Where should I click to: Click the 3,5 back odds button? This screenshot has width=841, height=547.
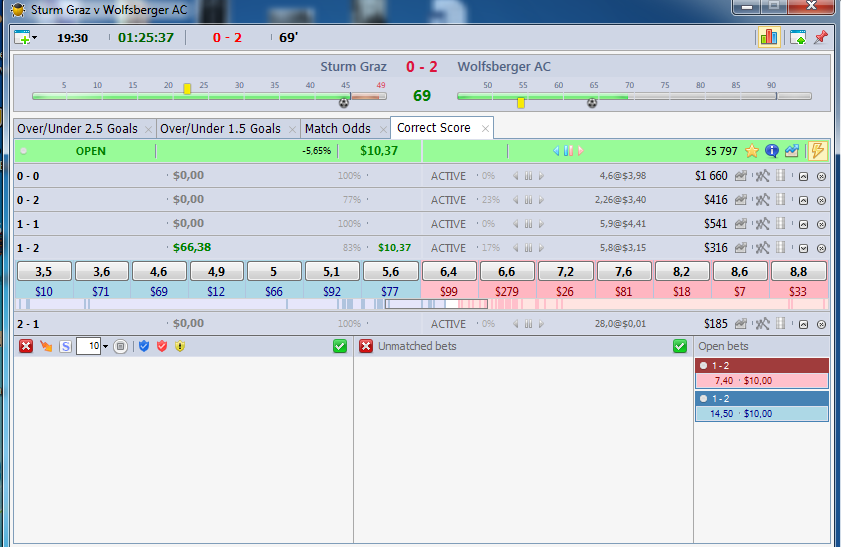pyautogui.click(x=44, y=271)
